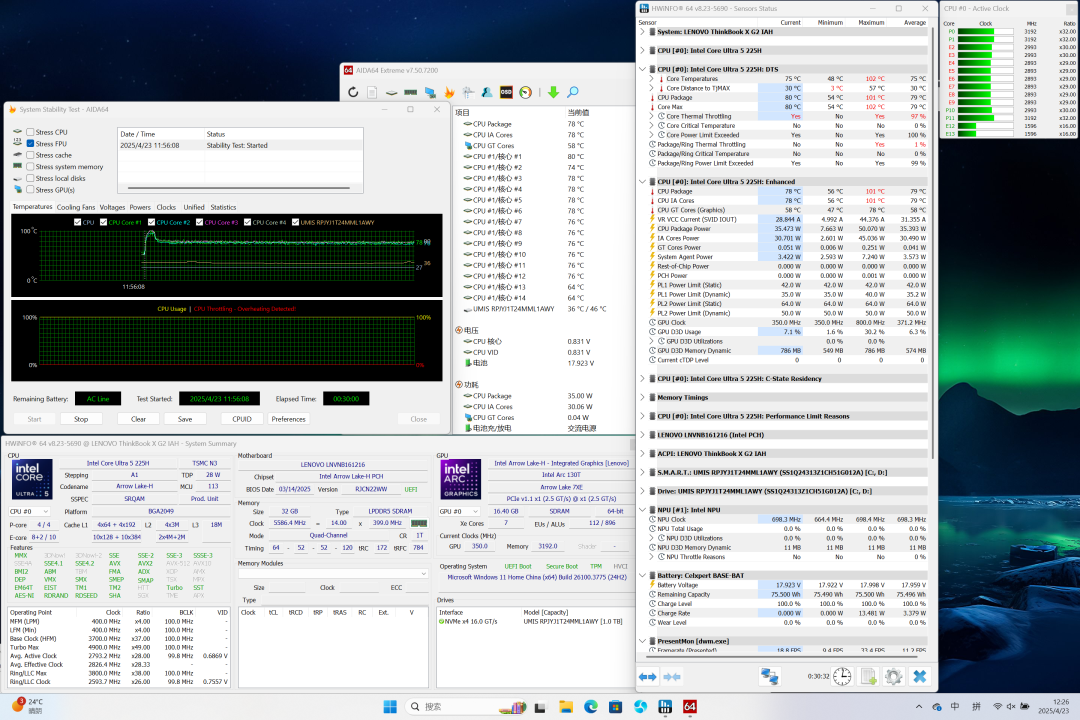Uncheck the Stress FPU checkbox
Image resolution: width=1080 pixels, height=720 pixels.
(x=30, y=144)
